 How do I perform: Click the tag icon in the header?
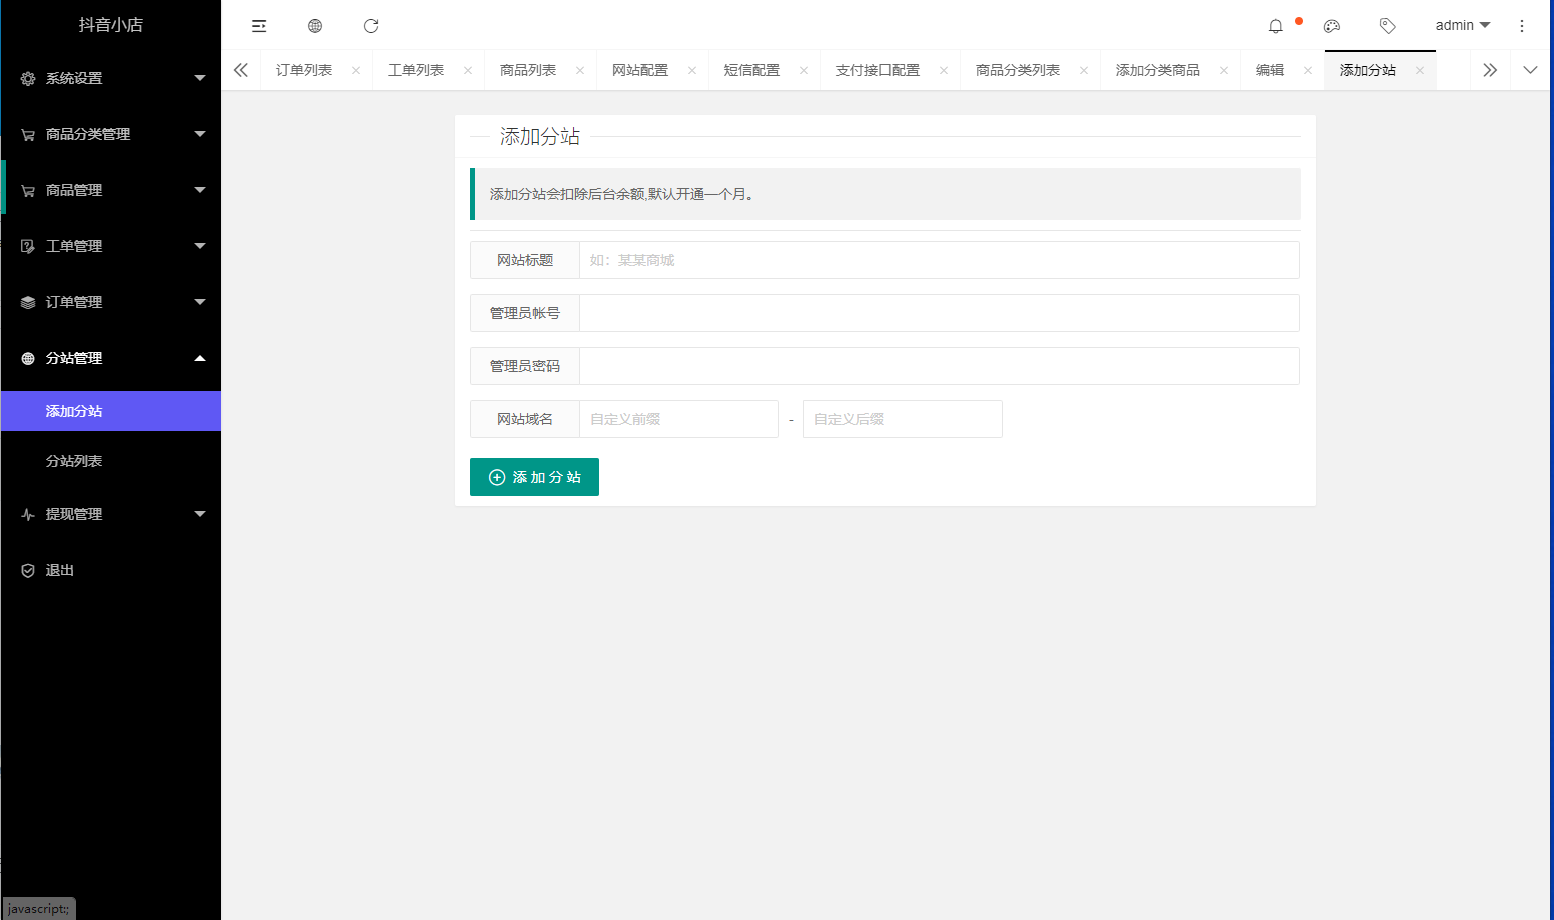coord(1387,25)
